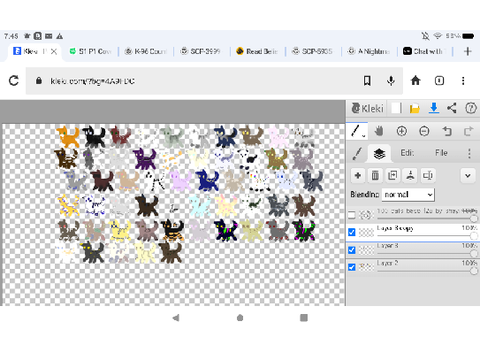The image size is (480, 360).
Task: Reload the page in browser
Action: pos(14,81)
